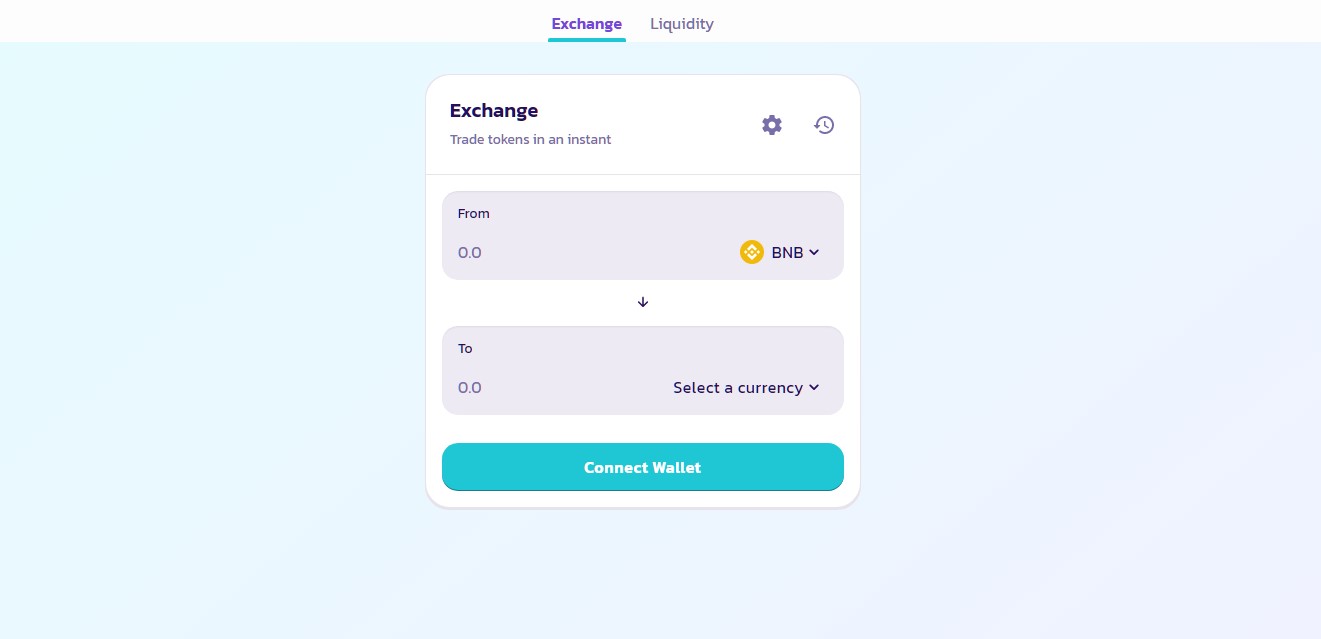Expand the BNB token chevron

click(x=814, y=252)
